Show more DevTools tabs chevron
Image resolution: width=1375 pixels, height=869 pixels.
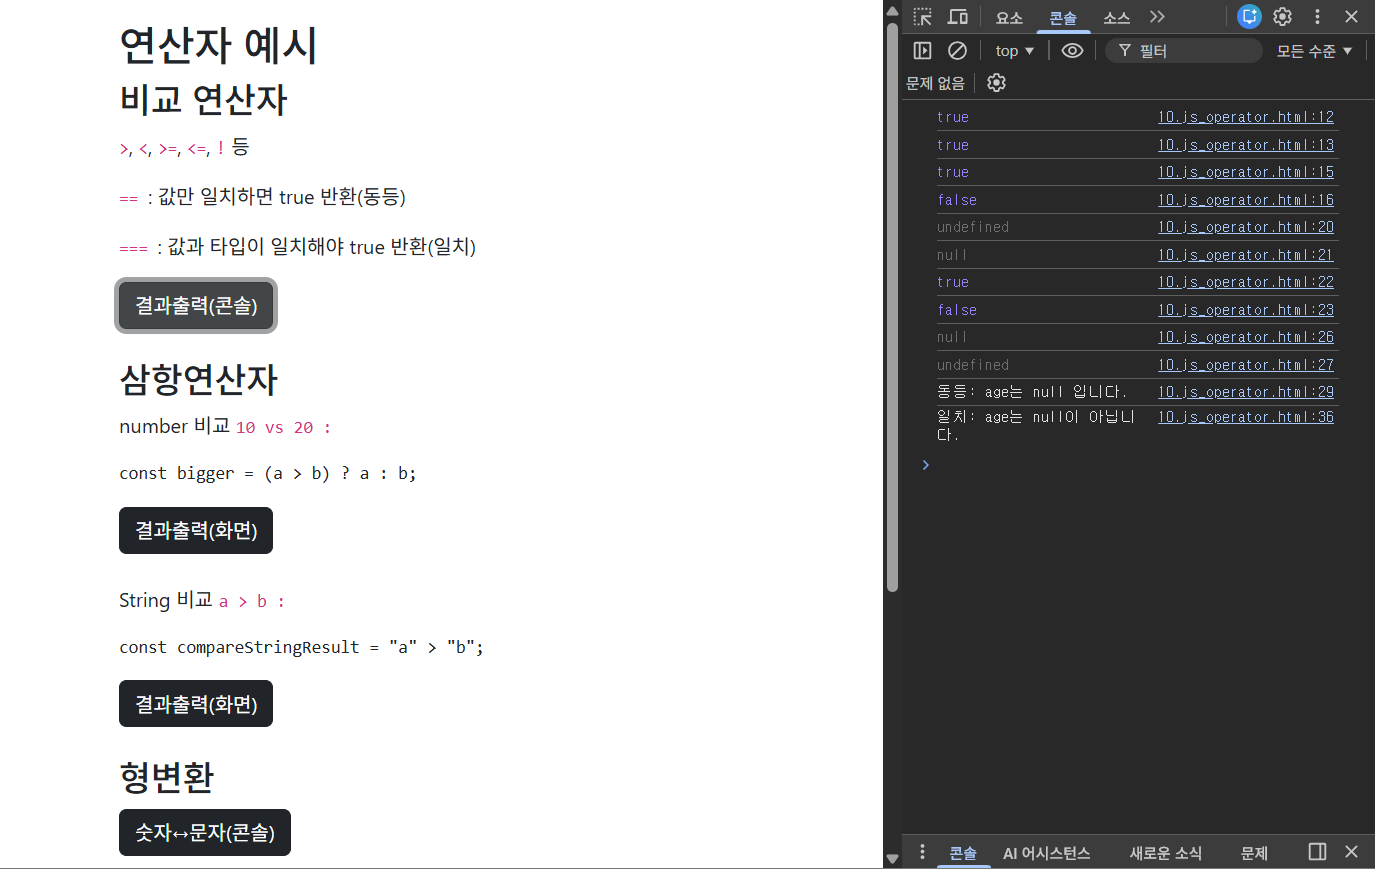pyautogui.click(x=1158, y=17)
